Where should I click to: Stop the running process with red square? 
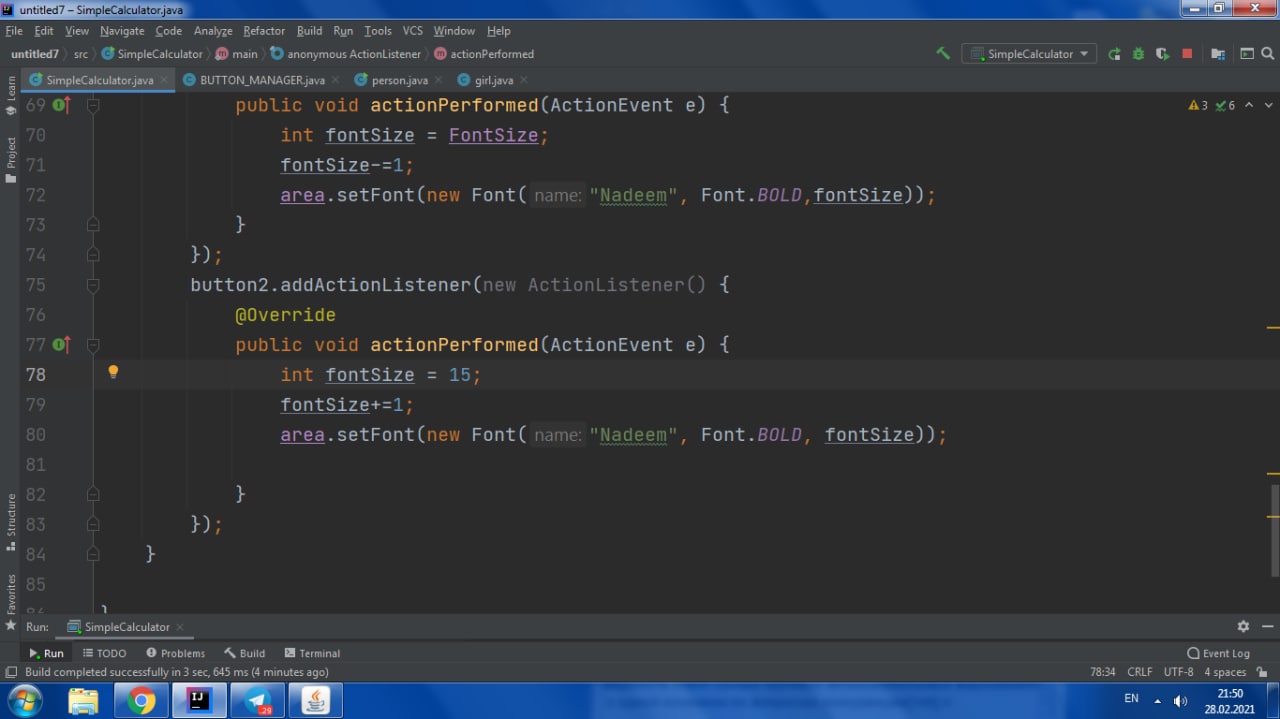coord(1187,54)
